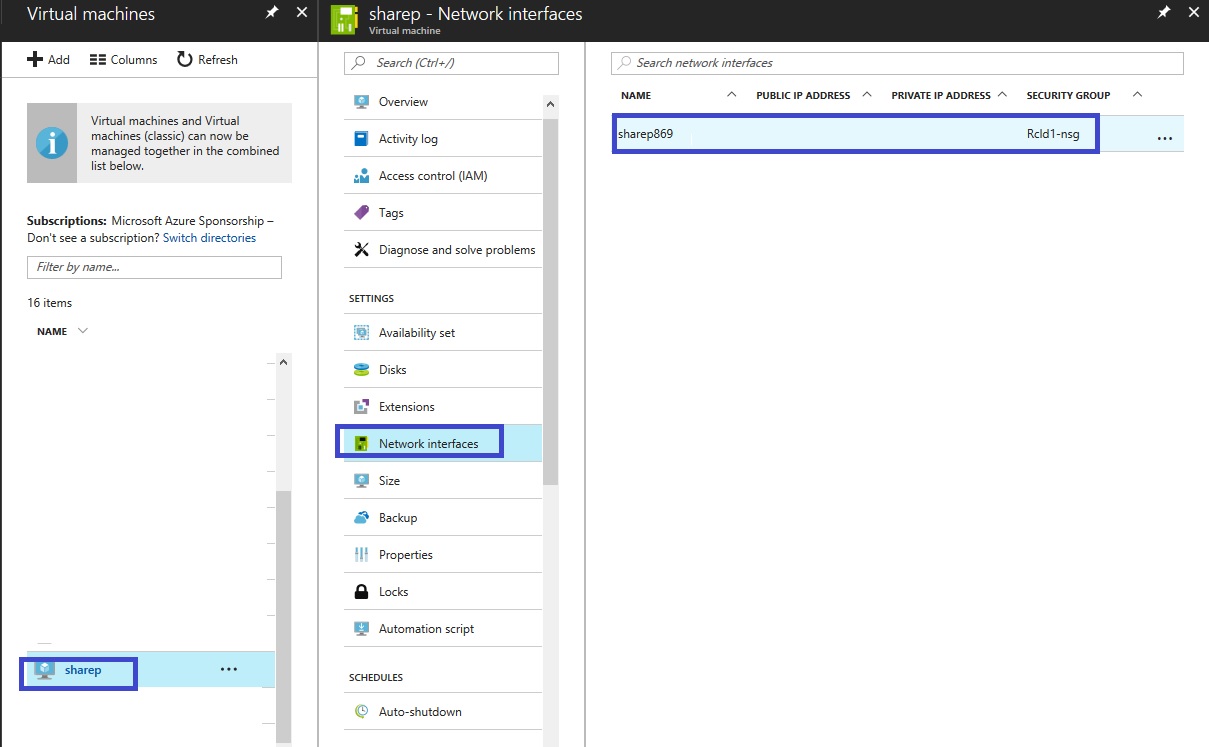This screenshot has width=1209, height=747.
Task: Open the Disks settings
Action: click(392, 370)
